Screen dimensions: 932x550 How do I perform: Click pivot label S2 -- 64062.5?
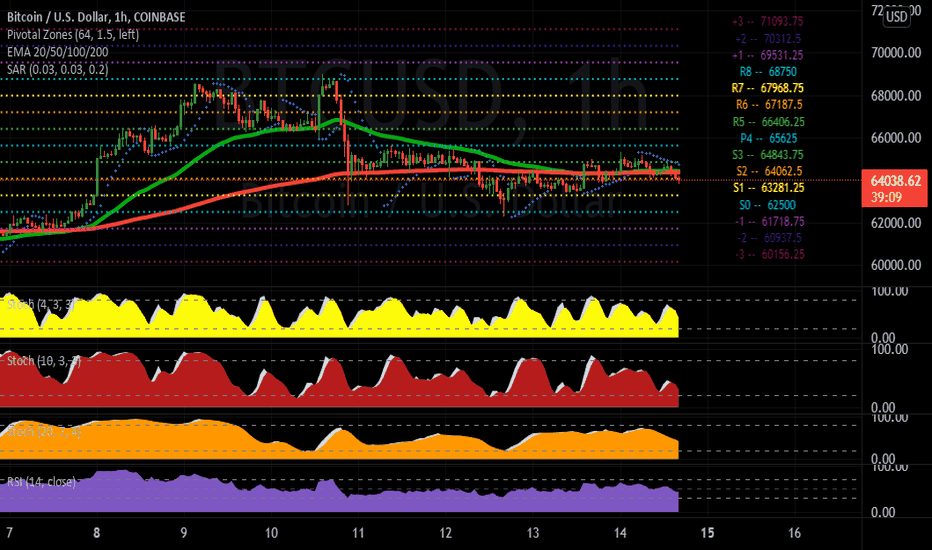coord(769,171)
